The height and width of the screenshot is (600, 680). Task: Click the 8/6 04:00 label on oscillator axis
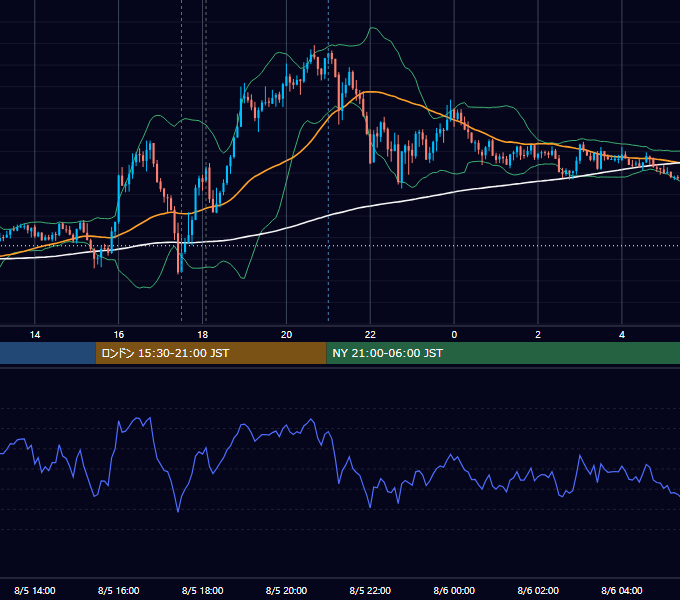tap(622, 590)
